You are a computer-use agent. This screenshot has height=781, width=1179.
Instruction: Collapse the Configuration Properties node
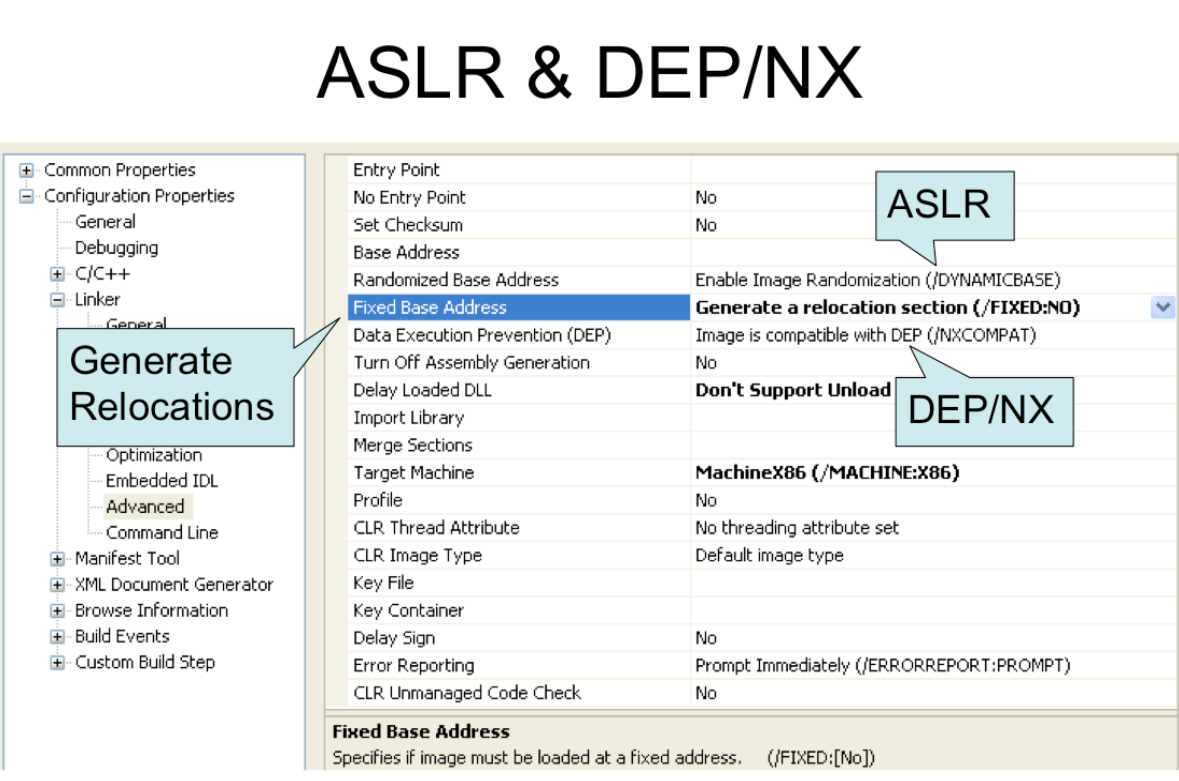click(x=26, y=197)
